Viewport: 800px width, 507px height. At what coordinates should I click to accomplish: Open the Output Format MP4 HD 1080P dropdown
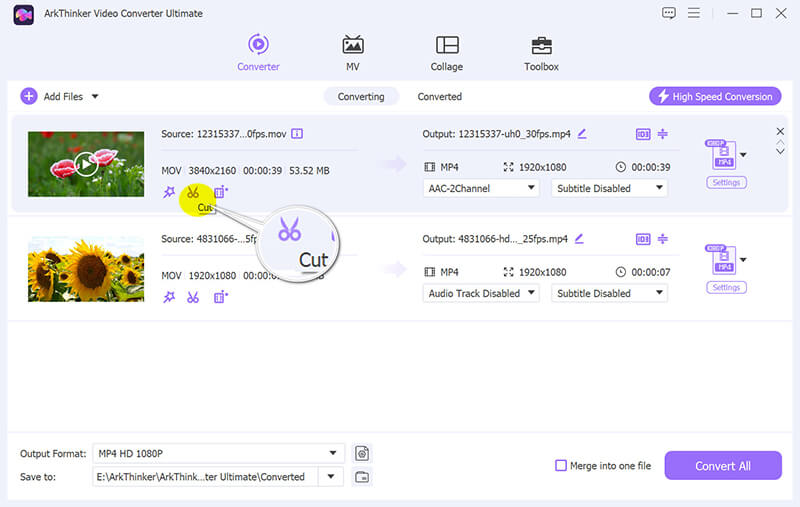click(218, 453)
